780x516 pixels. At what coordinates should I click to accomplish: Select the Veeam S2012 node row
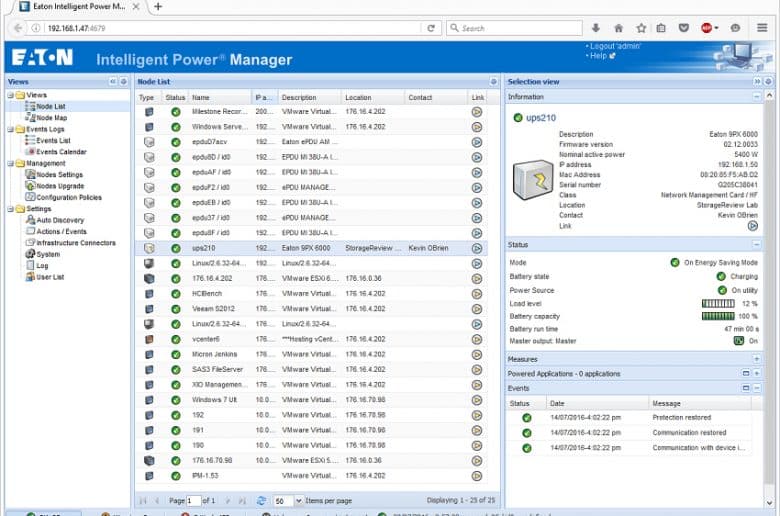311,309
